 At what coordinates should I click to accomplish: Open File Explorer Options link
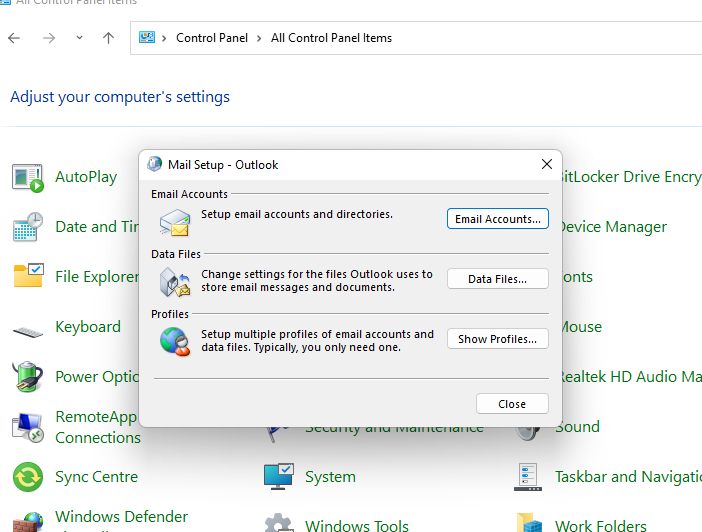coord(97,277)
